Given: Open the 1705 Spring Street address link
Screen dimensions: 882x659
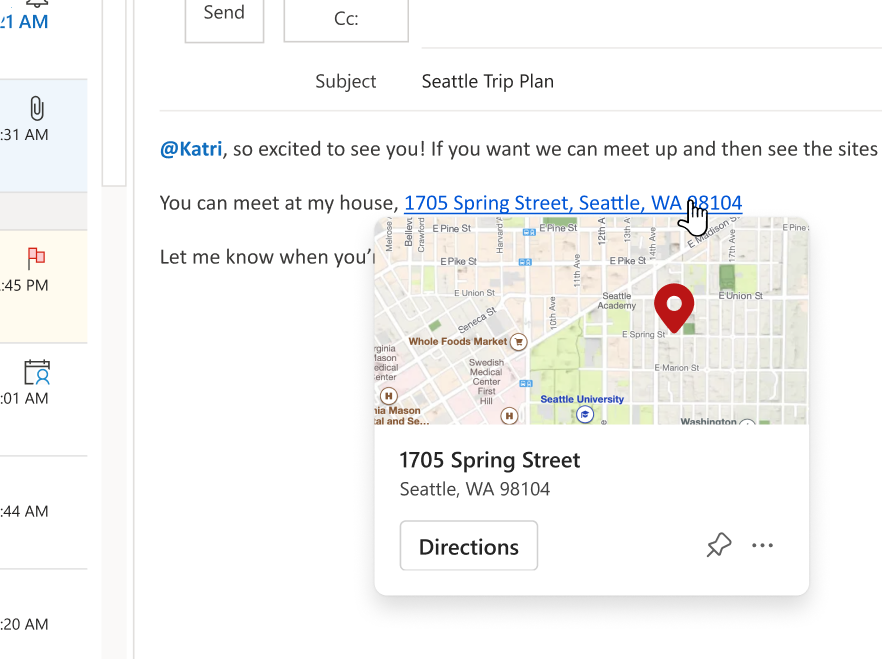Looking at the screenshot, I should point(573,203).
